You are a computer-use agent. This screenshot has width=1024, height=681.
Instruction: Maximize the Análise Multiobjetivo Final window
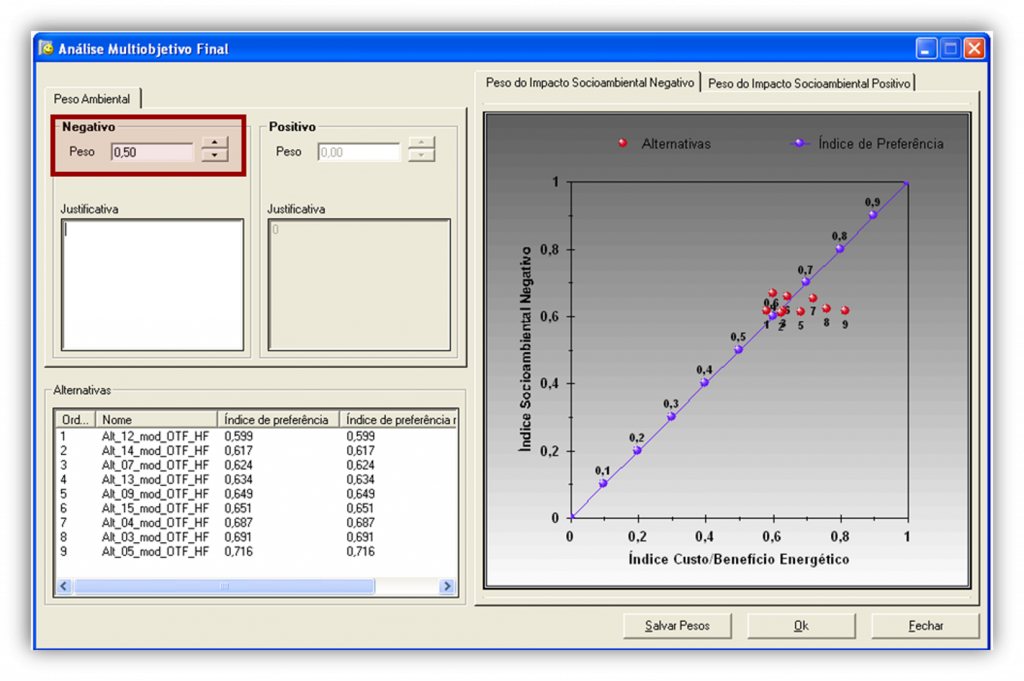950,48
